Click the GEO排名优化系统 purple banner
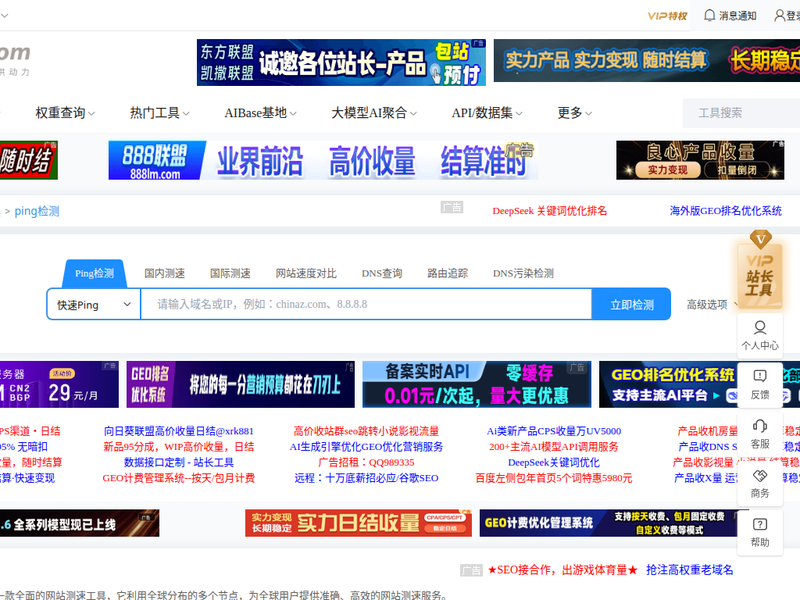The width and height of the screenshot is (800, 600). pos(240,384)
